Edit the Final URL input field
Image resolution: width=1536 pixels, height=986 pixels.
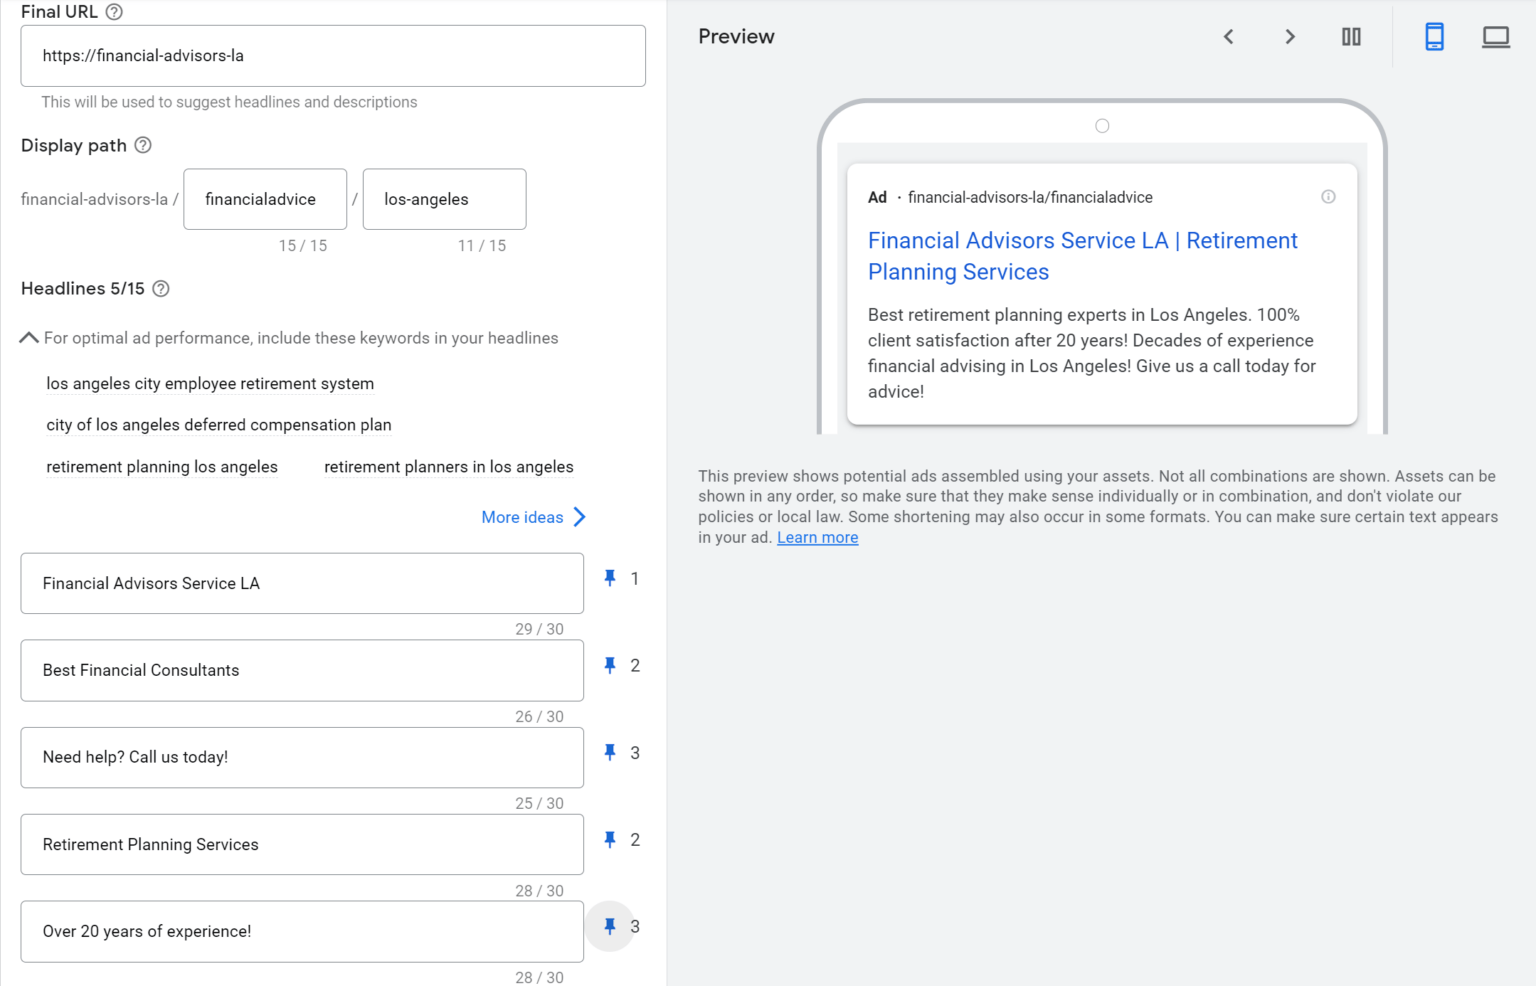[333, 55]
